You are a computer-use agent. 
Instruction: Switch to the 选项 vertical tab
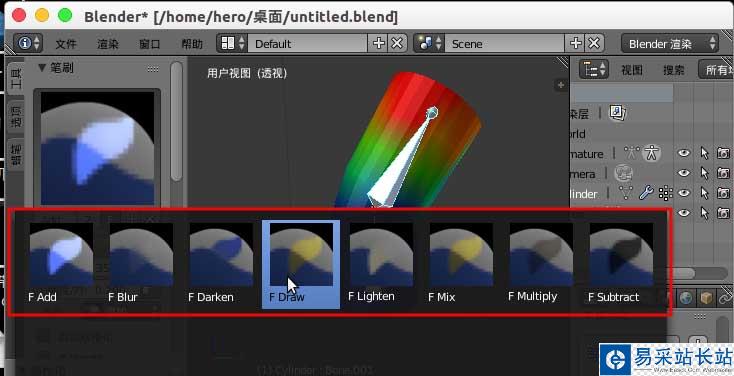pos(15,116)
